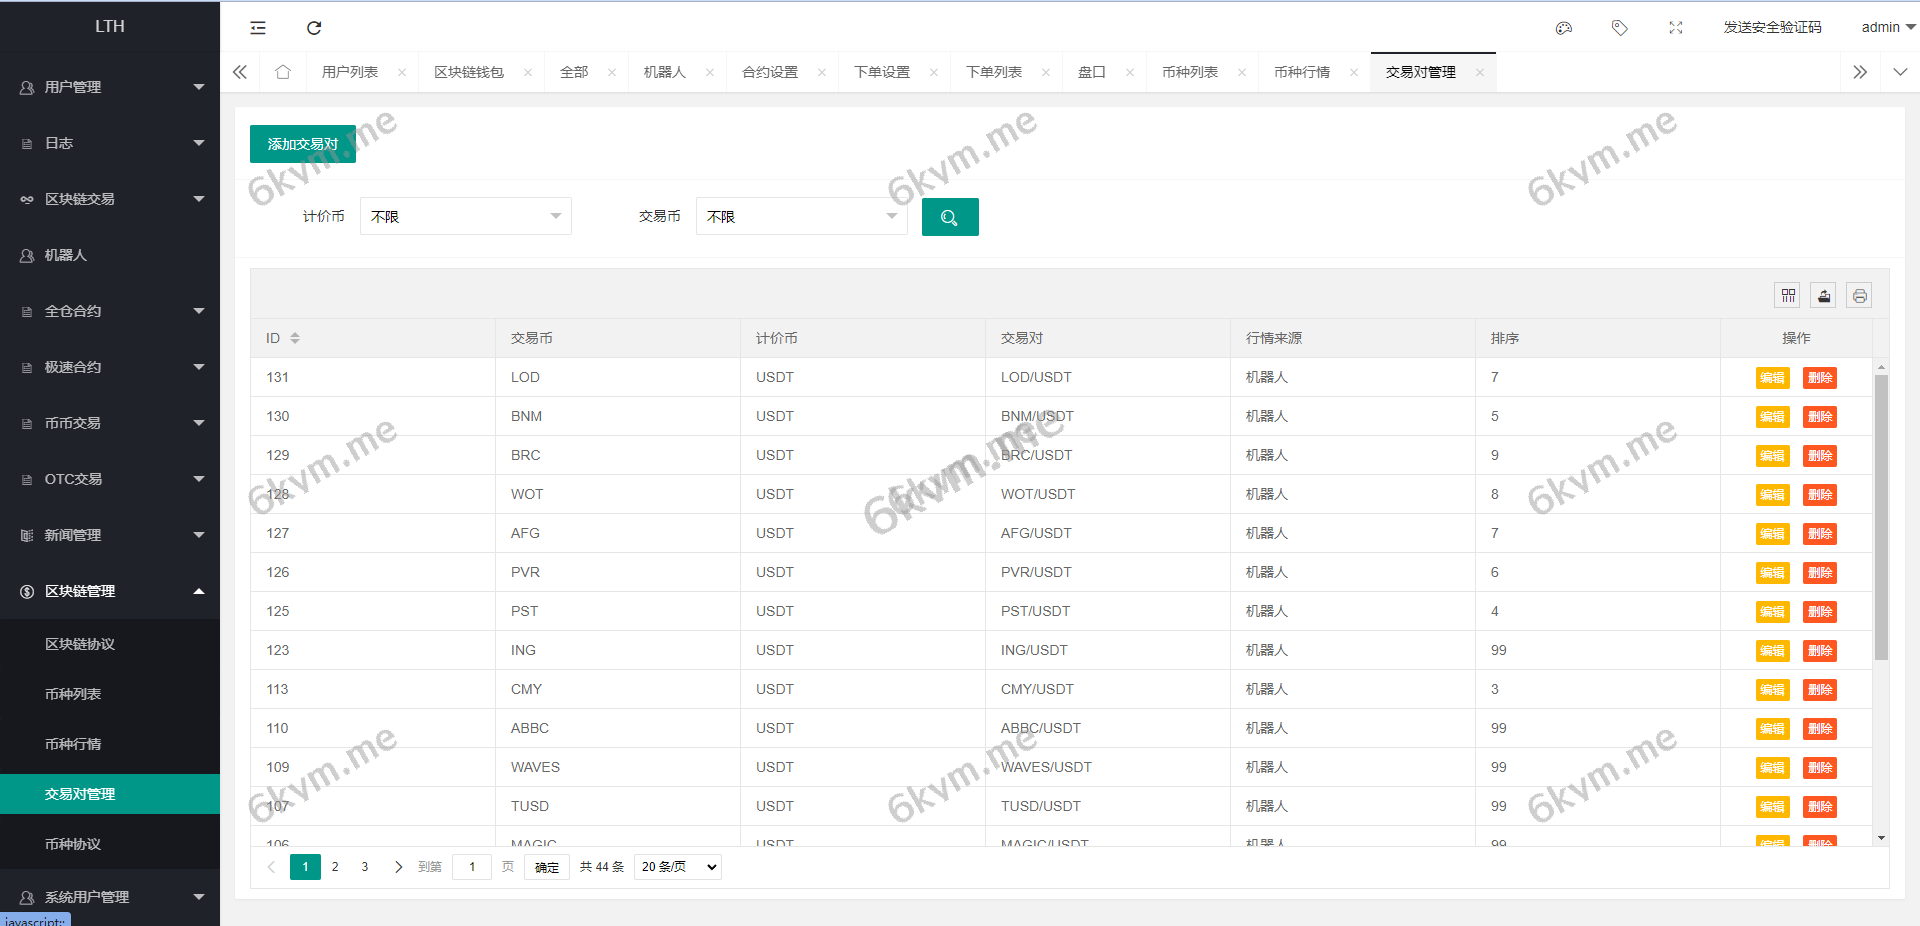The height and width of the screenshot is (926, 1920).
Task: Open the 机器人 sidebar item
Action: [66, 255]
